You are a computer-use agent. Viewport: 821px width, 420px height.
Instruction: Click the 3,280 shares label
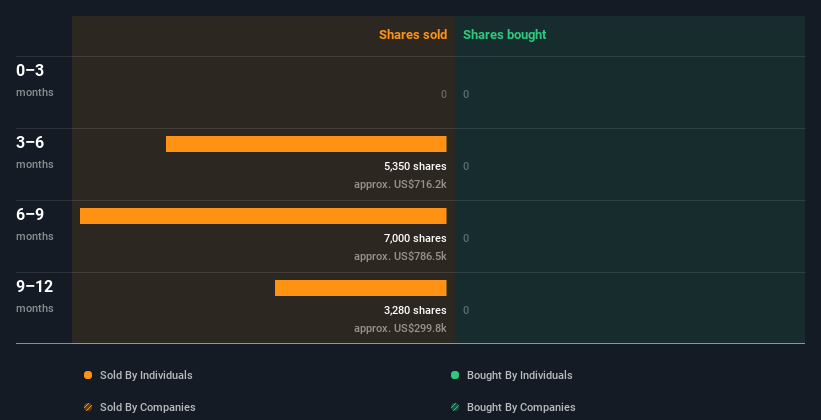click(415, 311)
